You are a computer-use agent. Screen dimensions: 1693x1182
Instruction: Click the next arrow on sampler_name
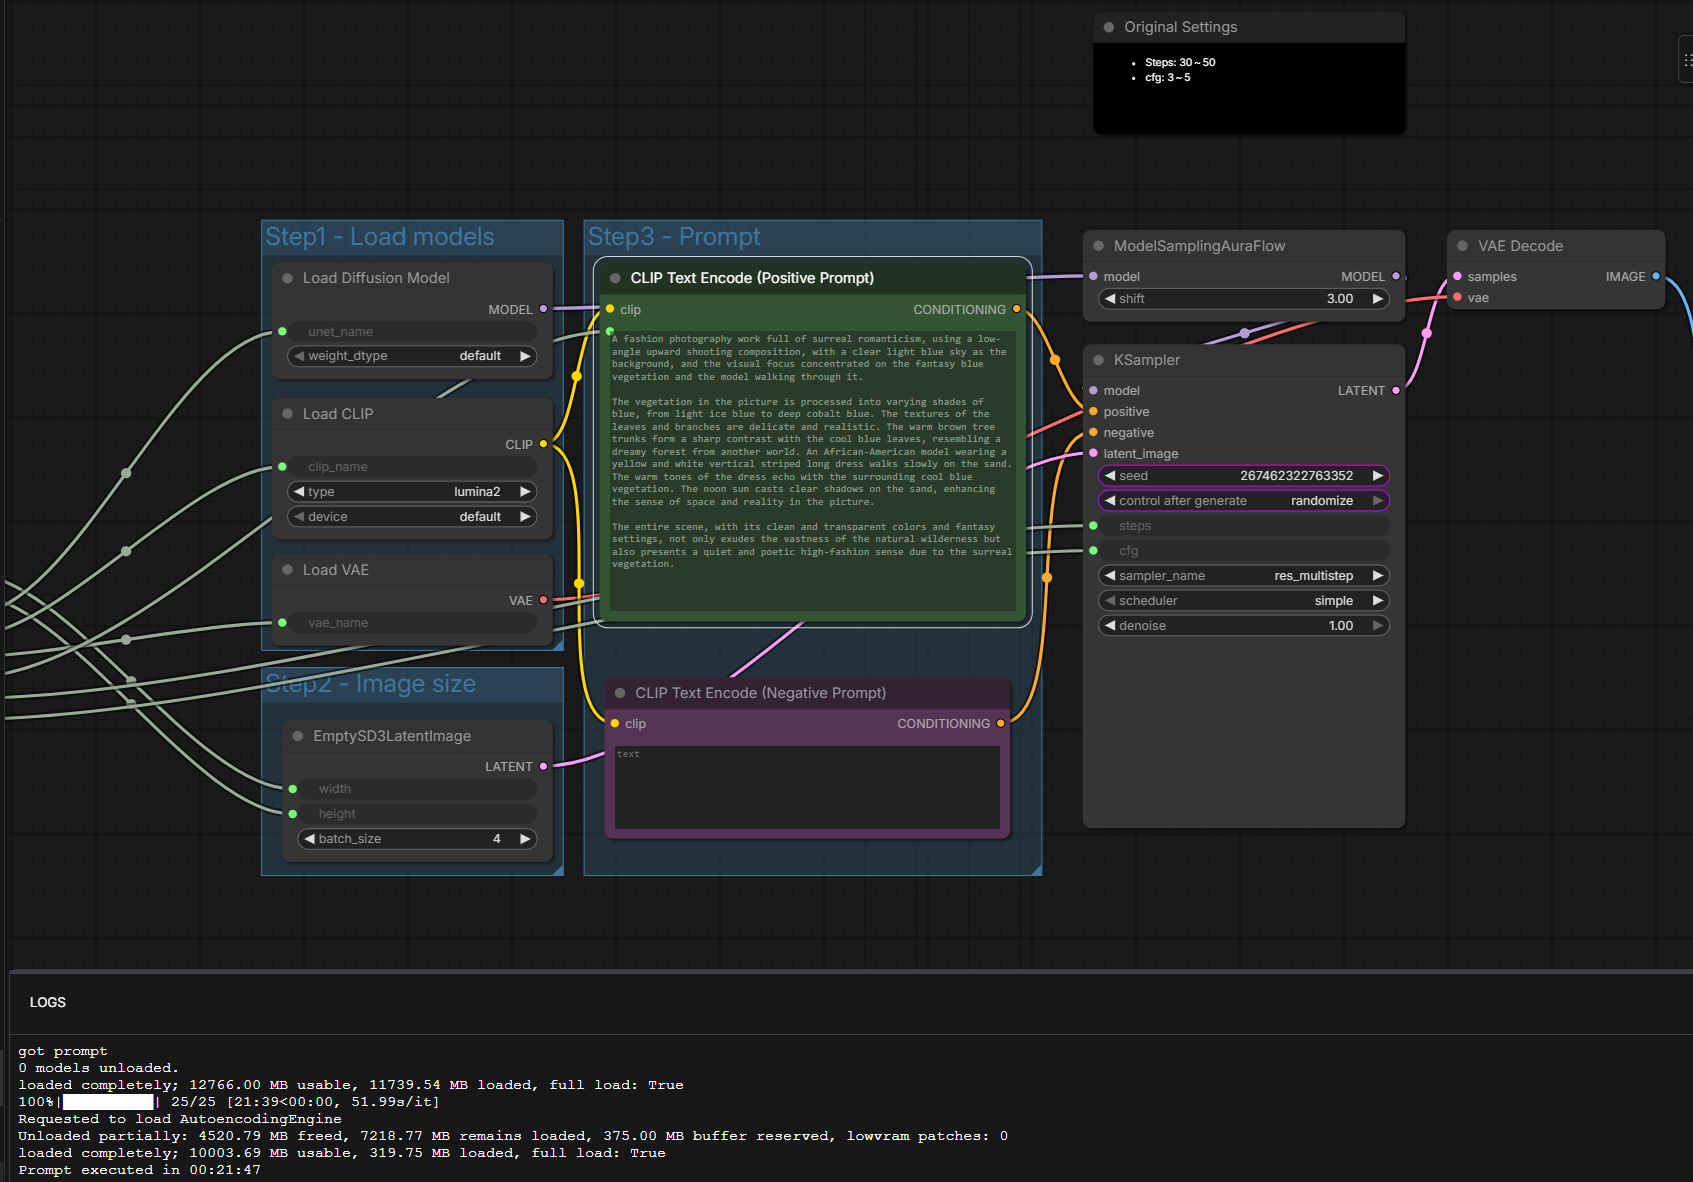[x=1377, y=576]
